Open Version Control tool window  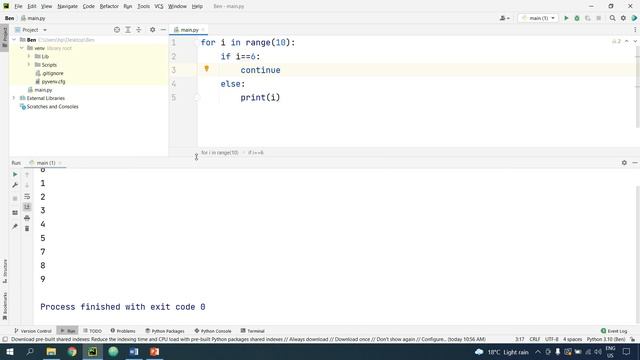(x=33, y=331)
